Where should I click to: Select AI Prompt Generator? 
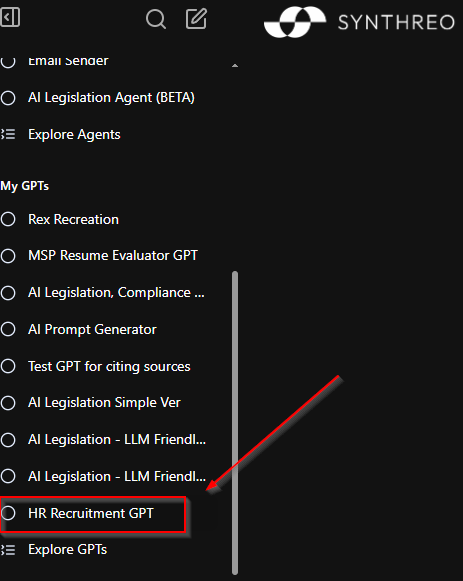[92, 330]
